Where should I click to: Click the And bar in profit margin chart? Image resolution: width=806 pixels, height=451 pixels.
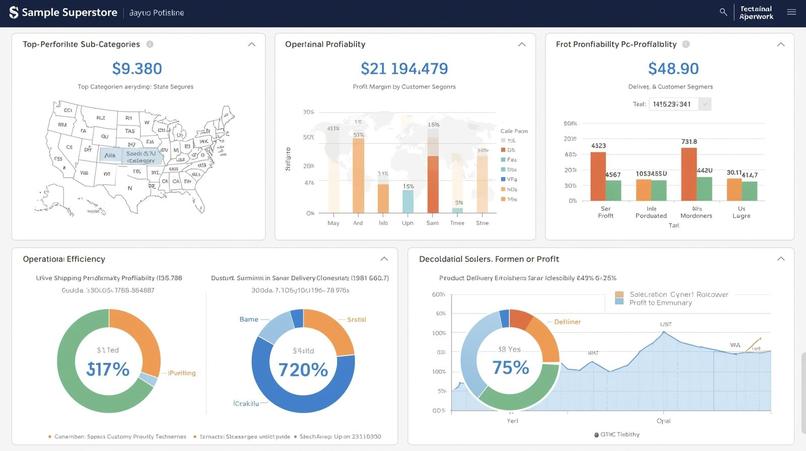click(358, 175)
